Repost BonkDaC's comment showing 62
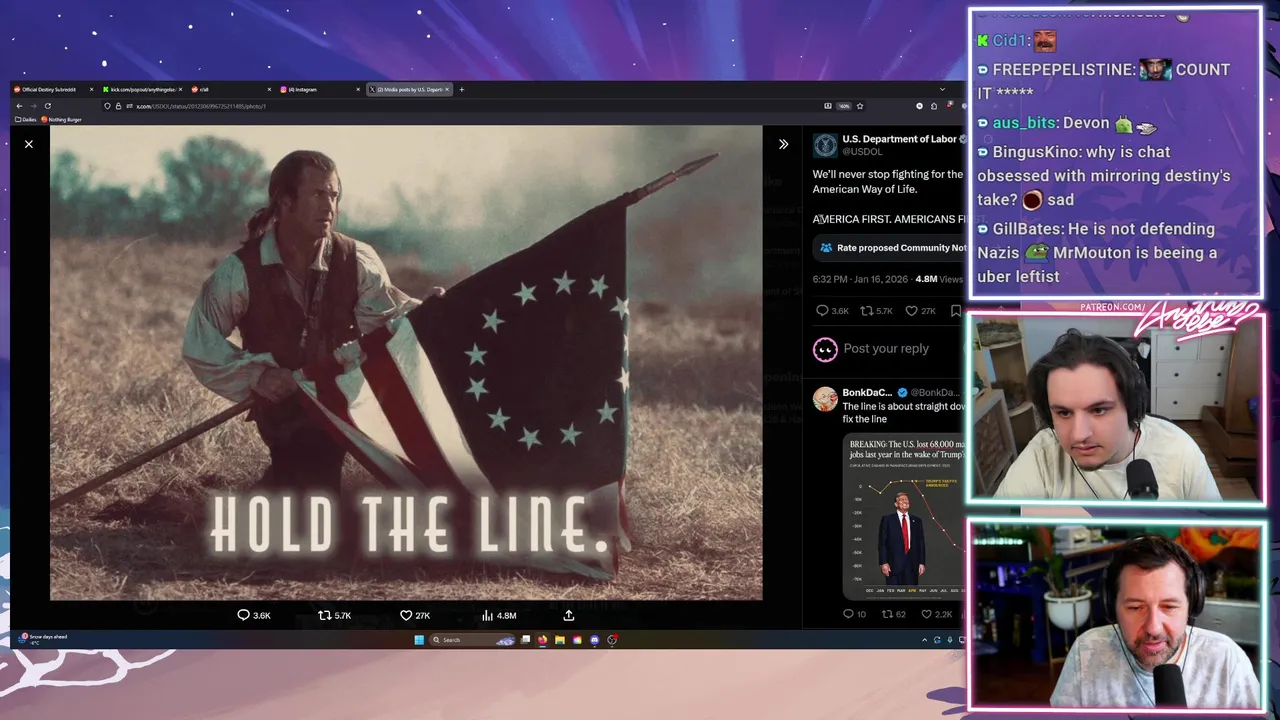This screenshot has width=1280, height=720. click(893, 614)
